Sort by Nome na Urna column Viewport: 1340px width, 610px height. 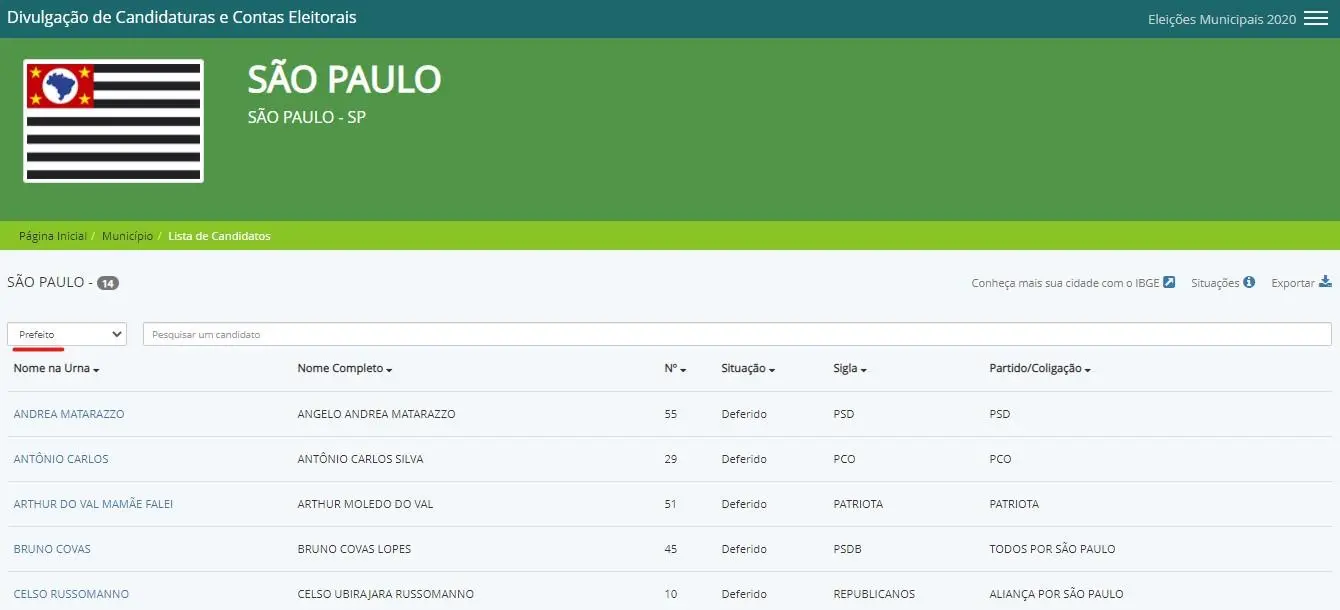56,369
